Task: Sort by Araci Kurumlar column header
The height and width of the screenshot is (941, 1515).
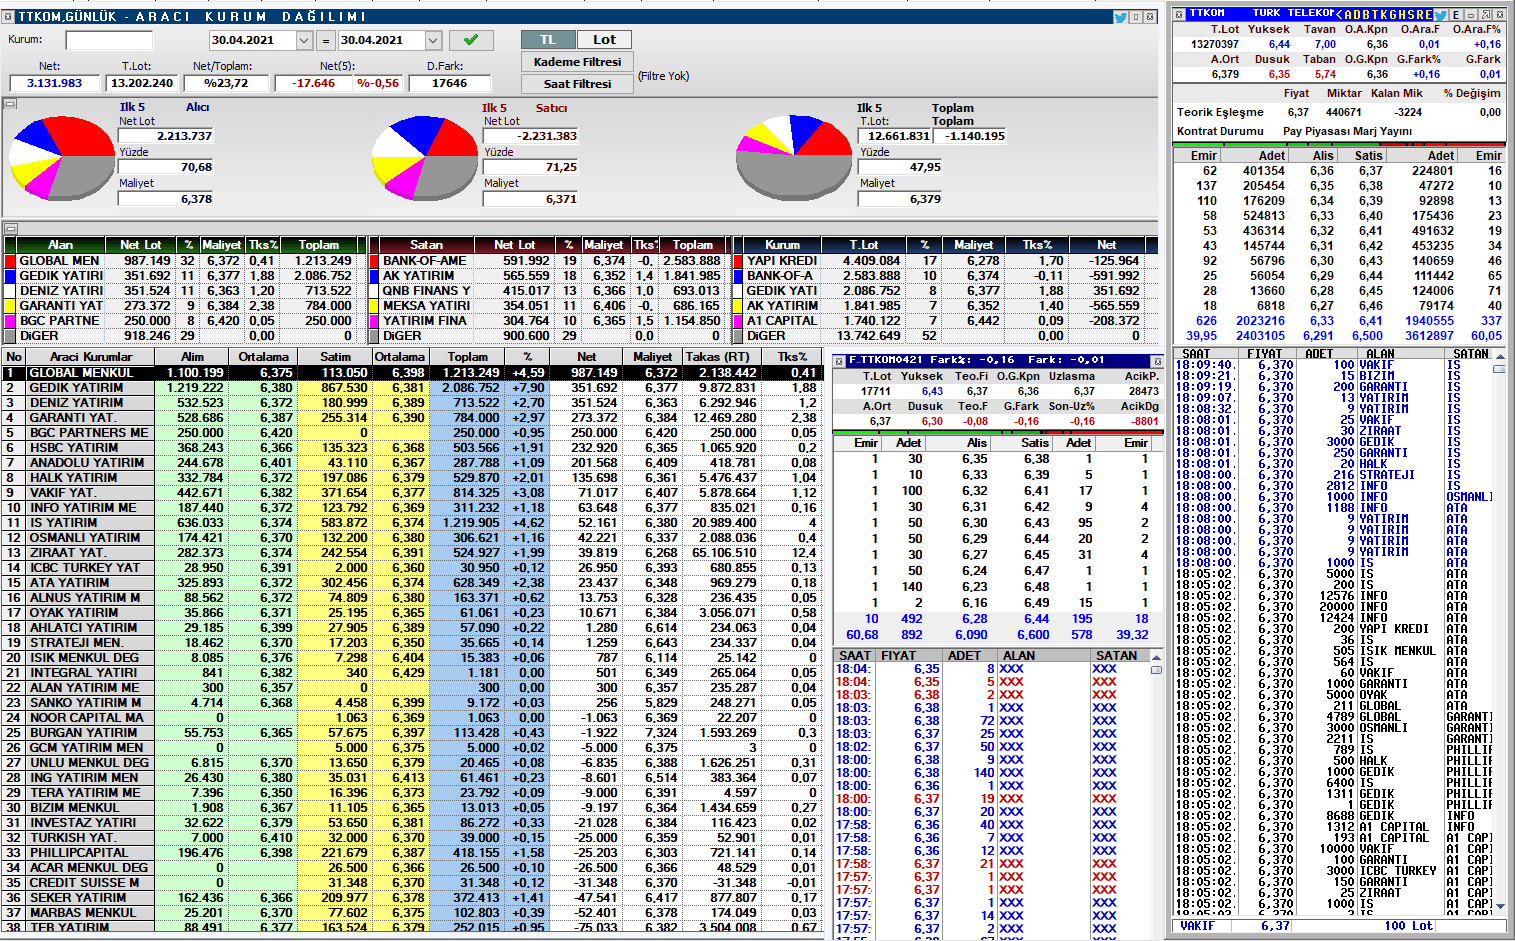Action: (x=91, y=357)
